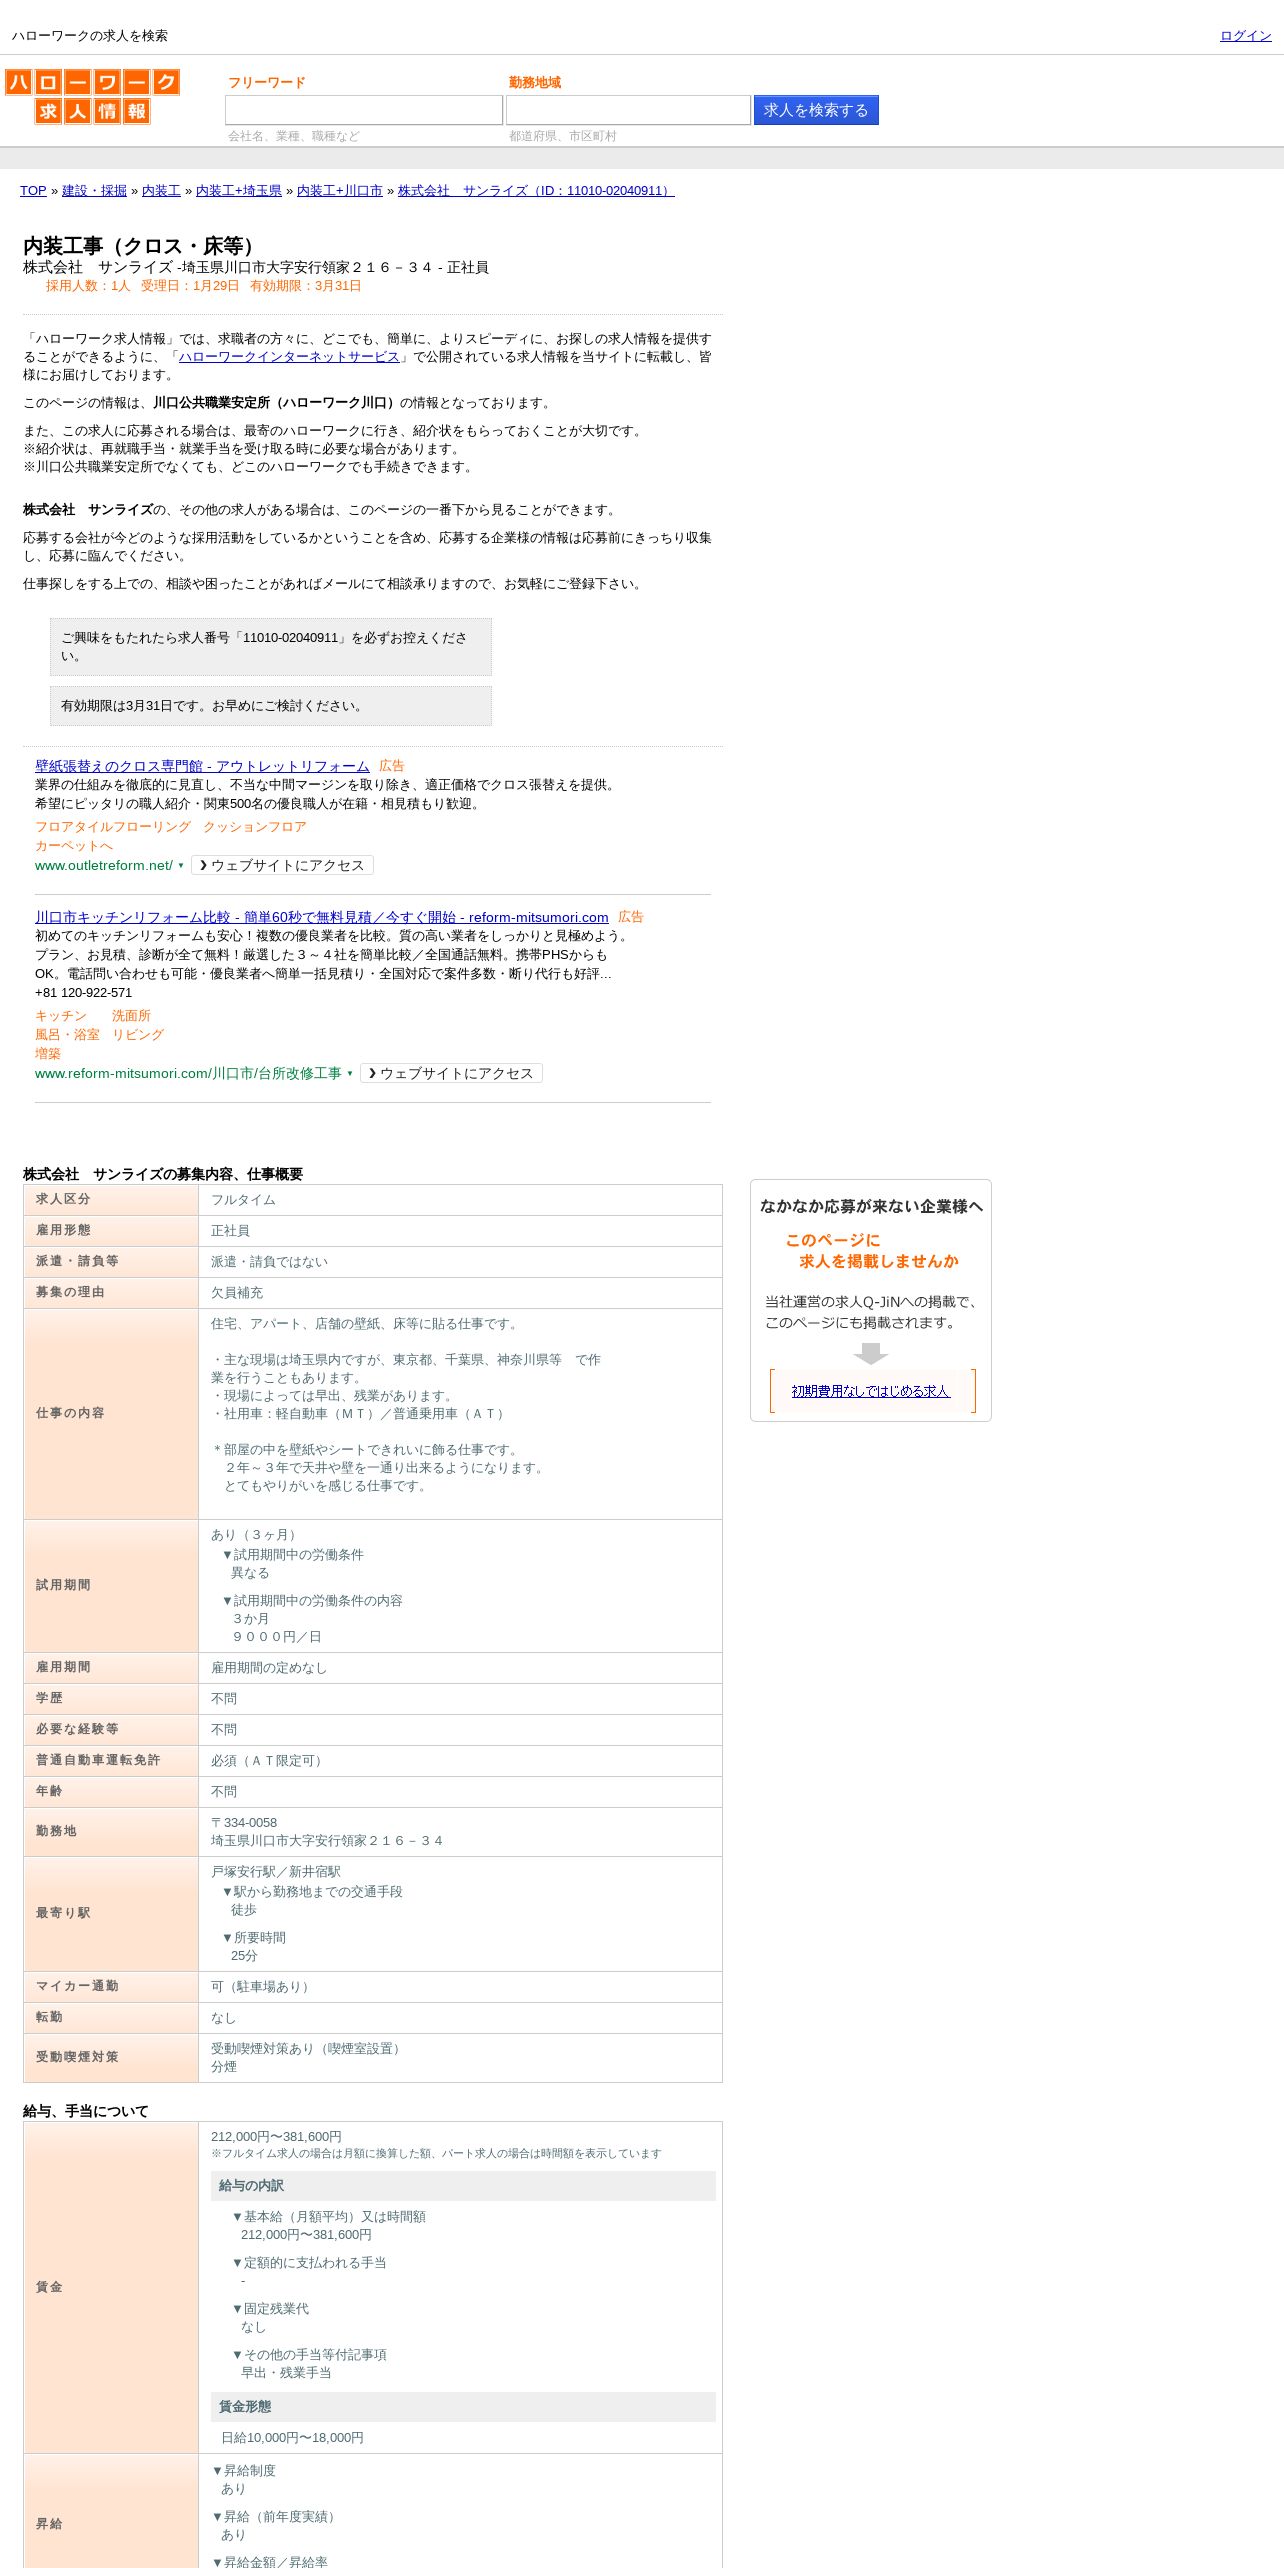The image size is (1284, 2568).
Task: Open the reform-mitsumori.com URL dropdown arrow
Action: coord(350,1074)
